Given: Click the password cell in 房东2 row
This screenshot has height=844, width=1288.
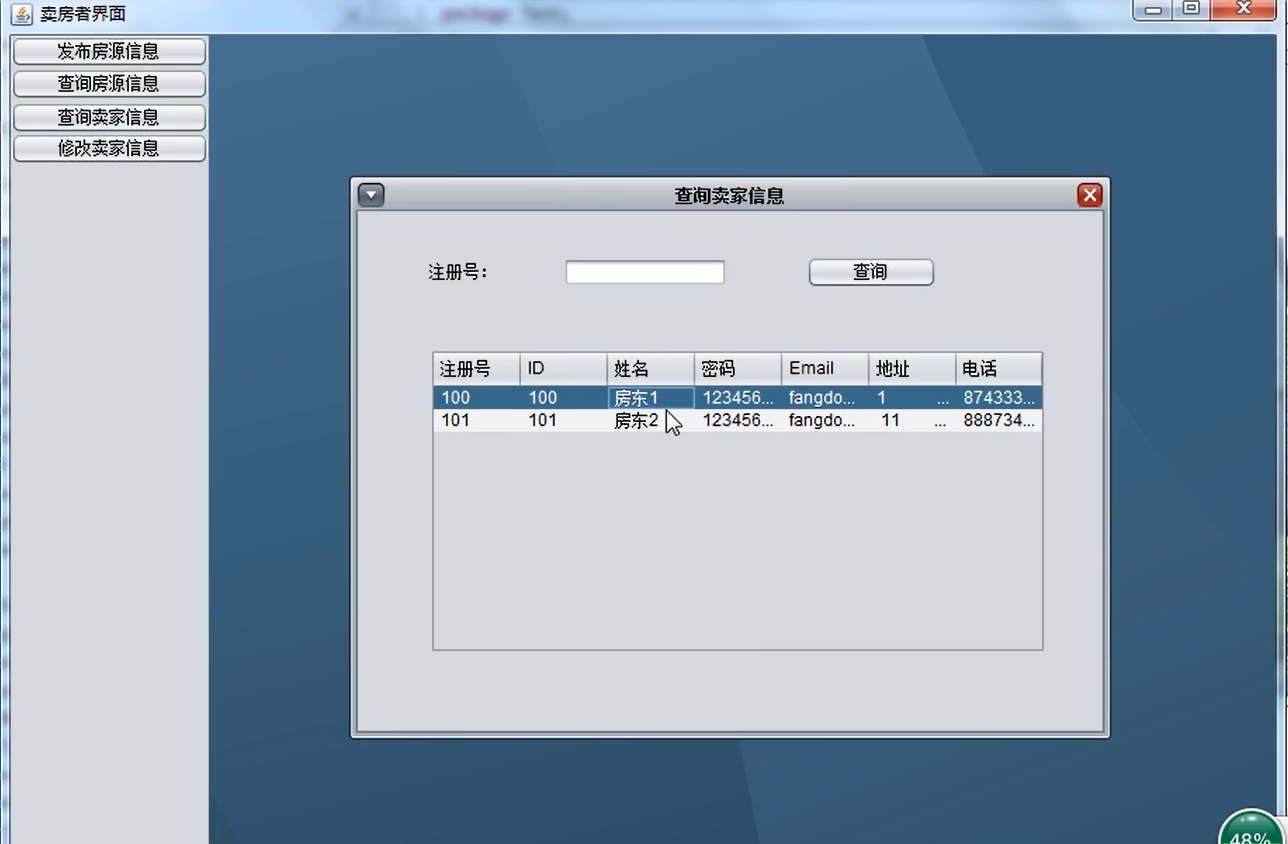Looking at the screenshot, I should [x=738, y=421].
